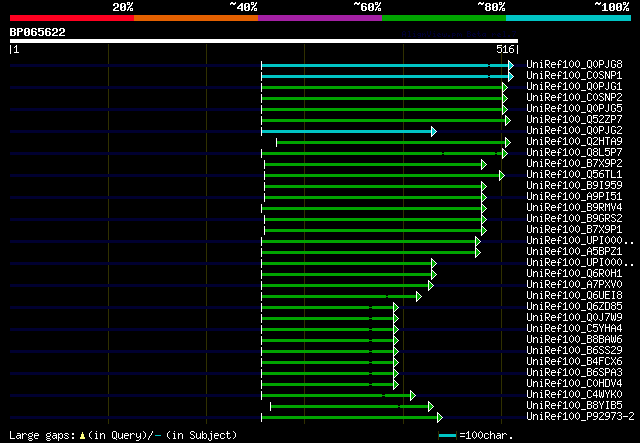This screenshot has height=443, width=640.
Task: Open hit UniRef100_Q52ZP7
Action: [574, 119]
